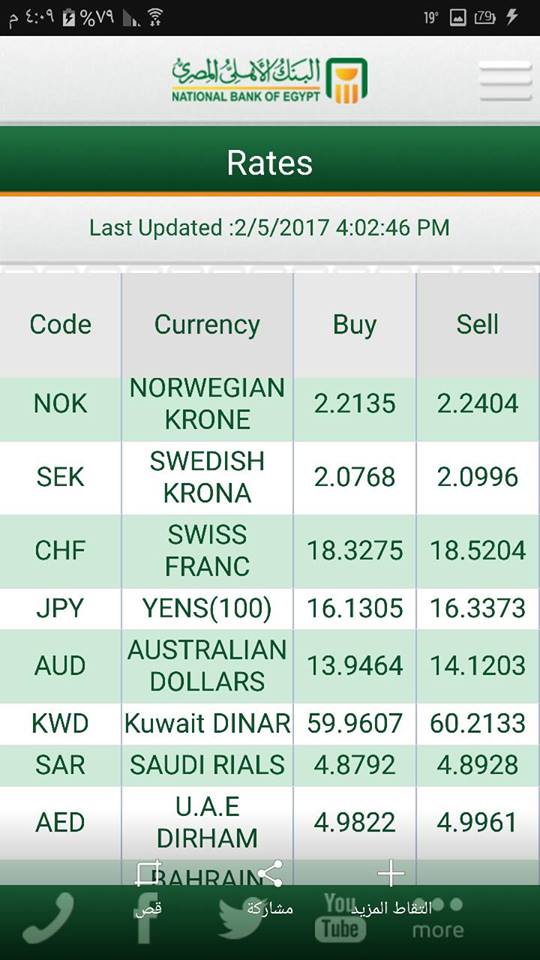
Task: Open the YouTube icon
Action: pos(340,917)
